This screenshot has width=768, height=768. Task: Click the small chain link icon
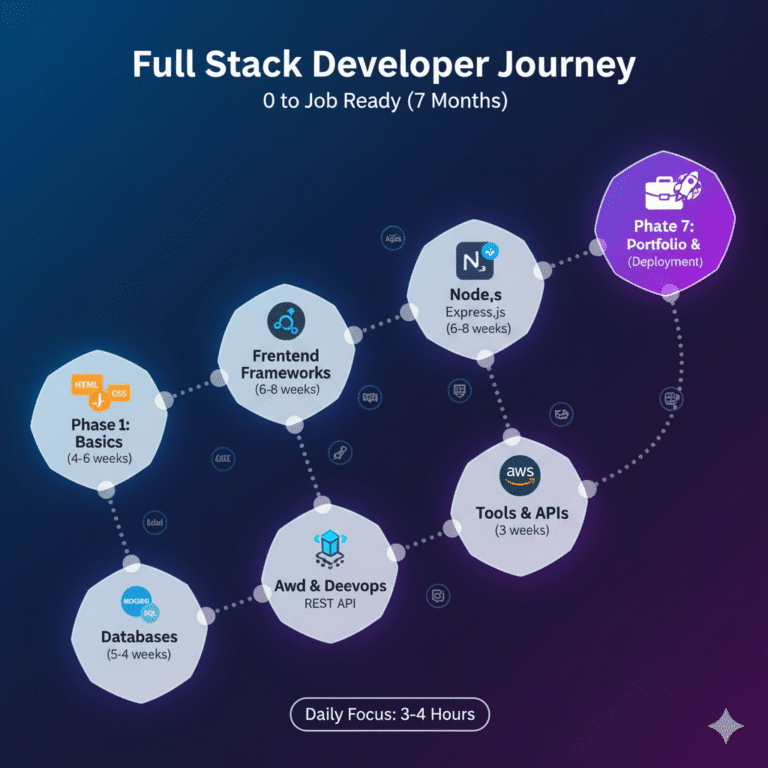point(339,454)
